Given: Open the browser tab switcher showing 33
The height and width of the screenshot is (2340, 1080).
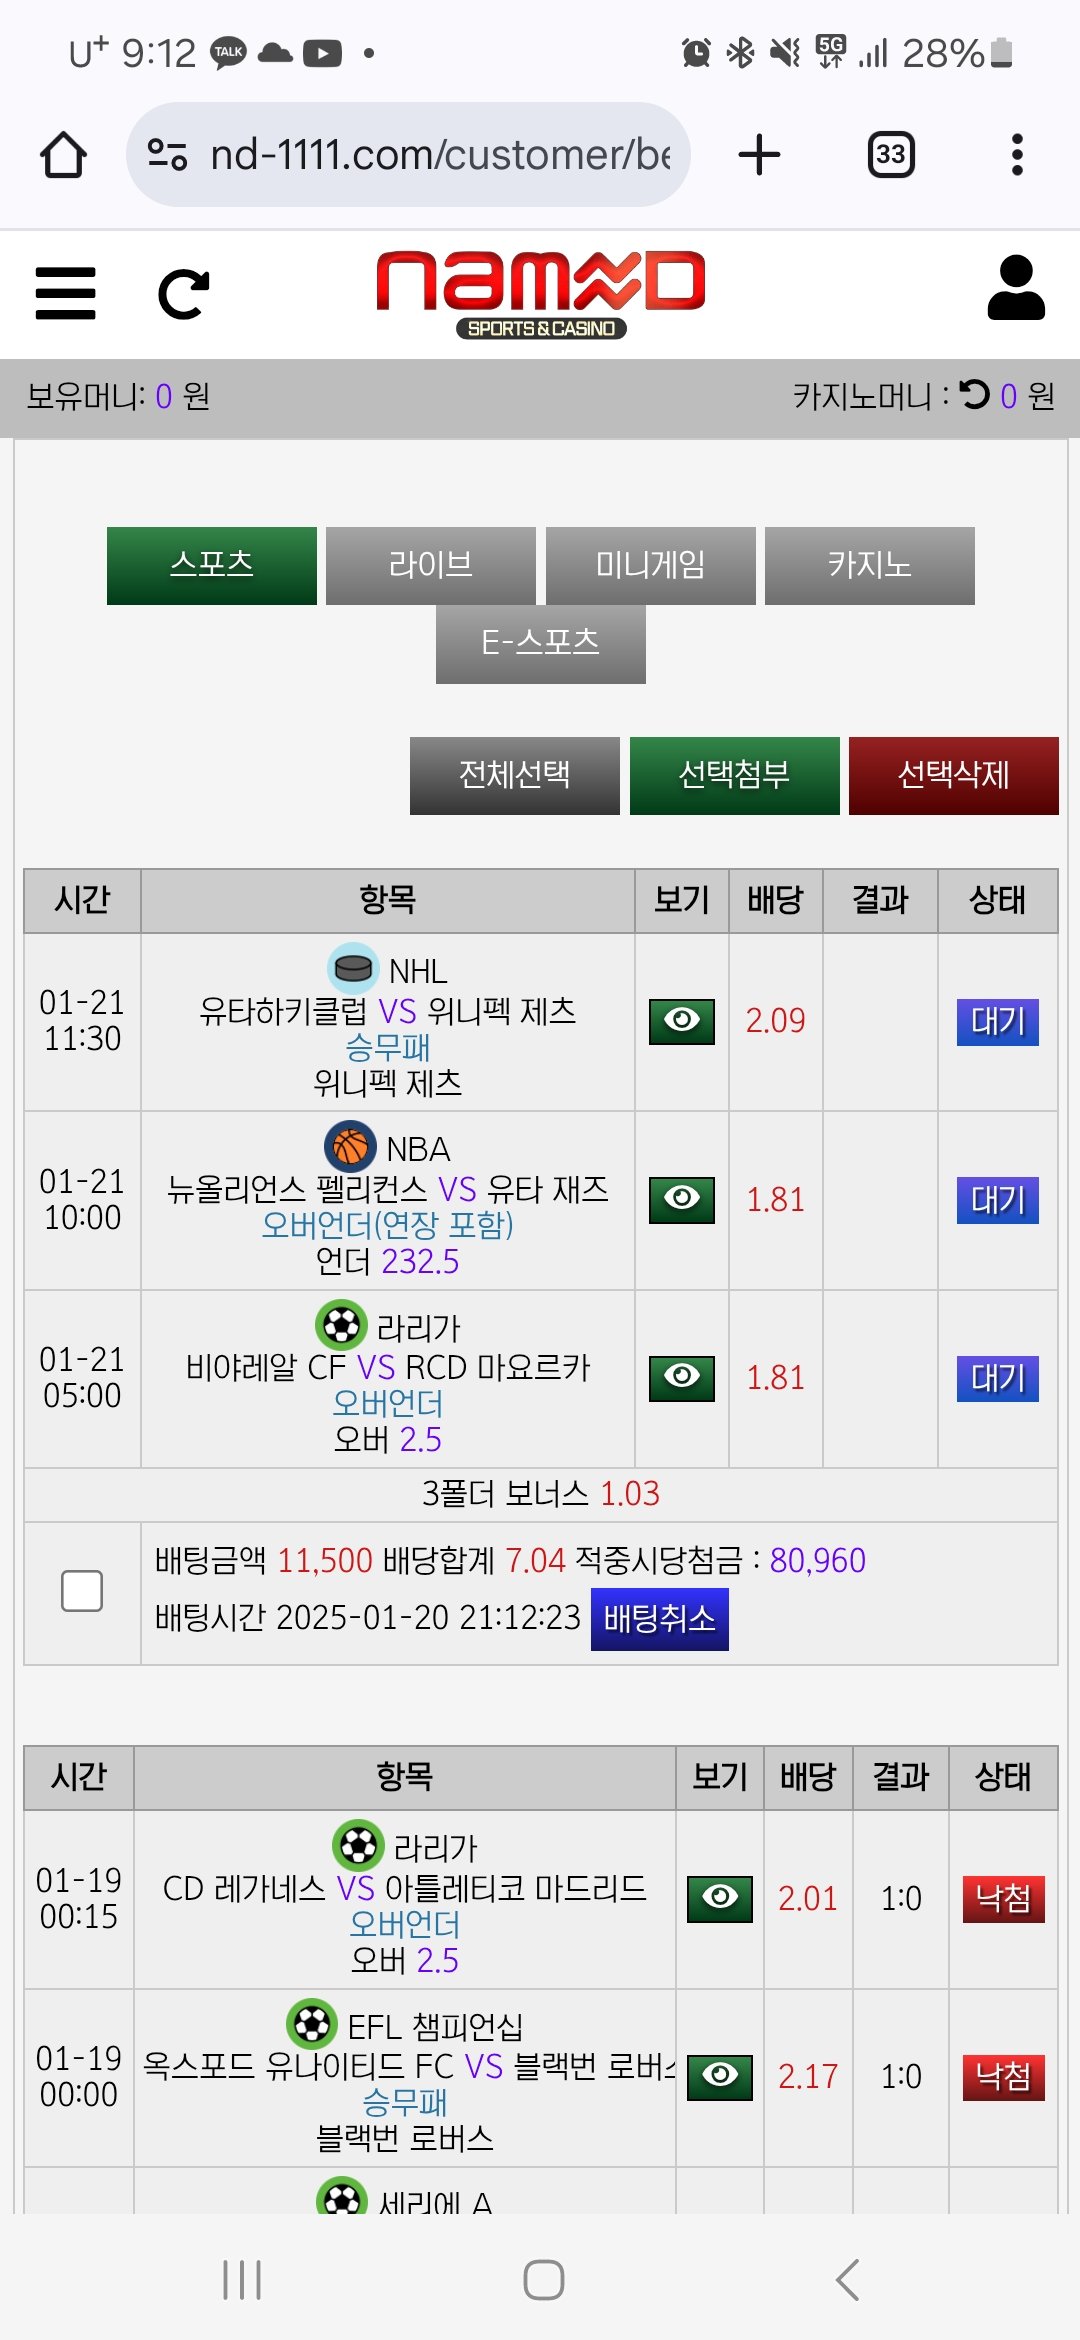Looking at the screenshot, I should [890, 155].
